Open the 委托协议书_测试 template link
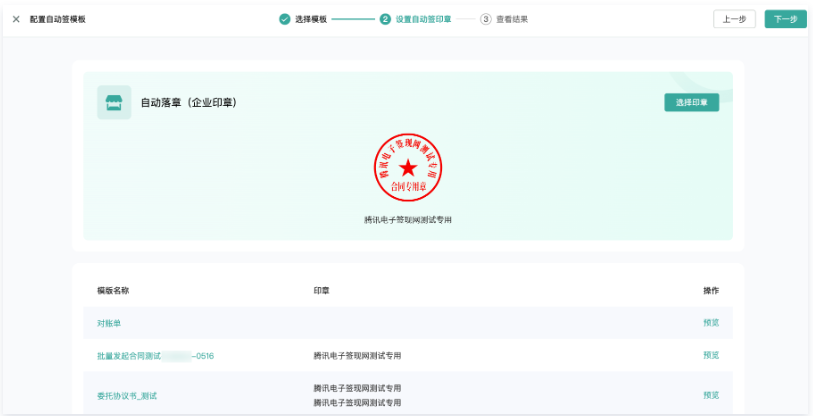 pos(127,395)
